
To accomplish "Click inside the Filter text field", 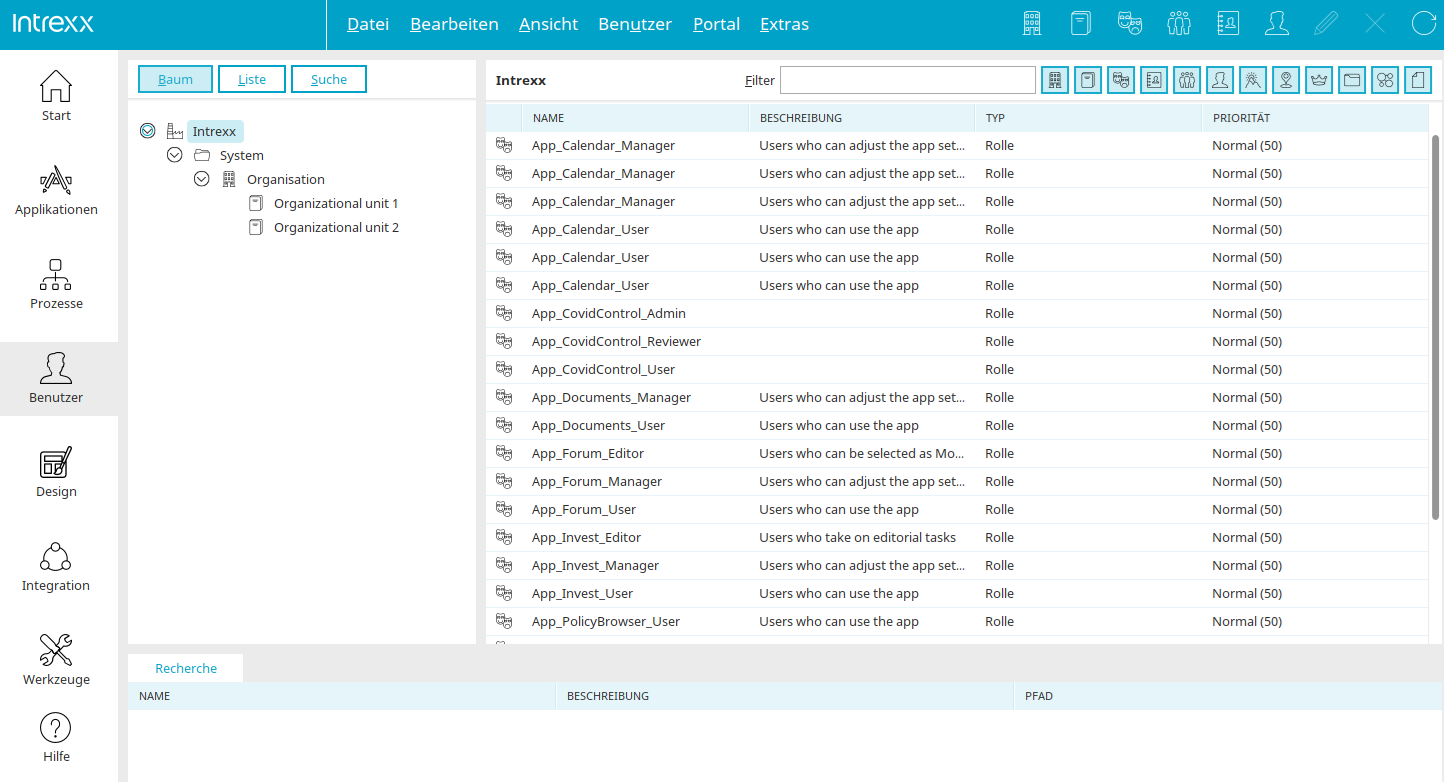I will (908, 80).
